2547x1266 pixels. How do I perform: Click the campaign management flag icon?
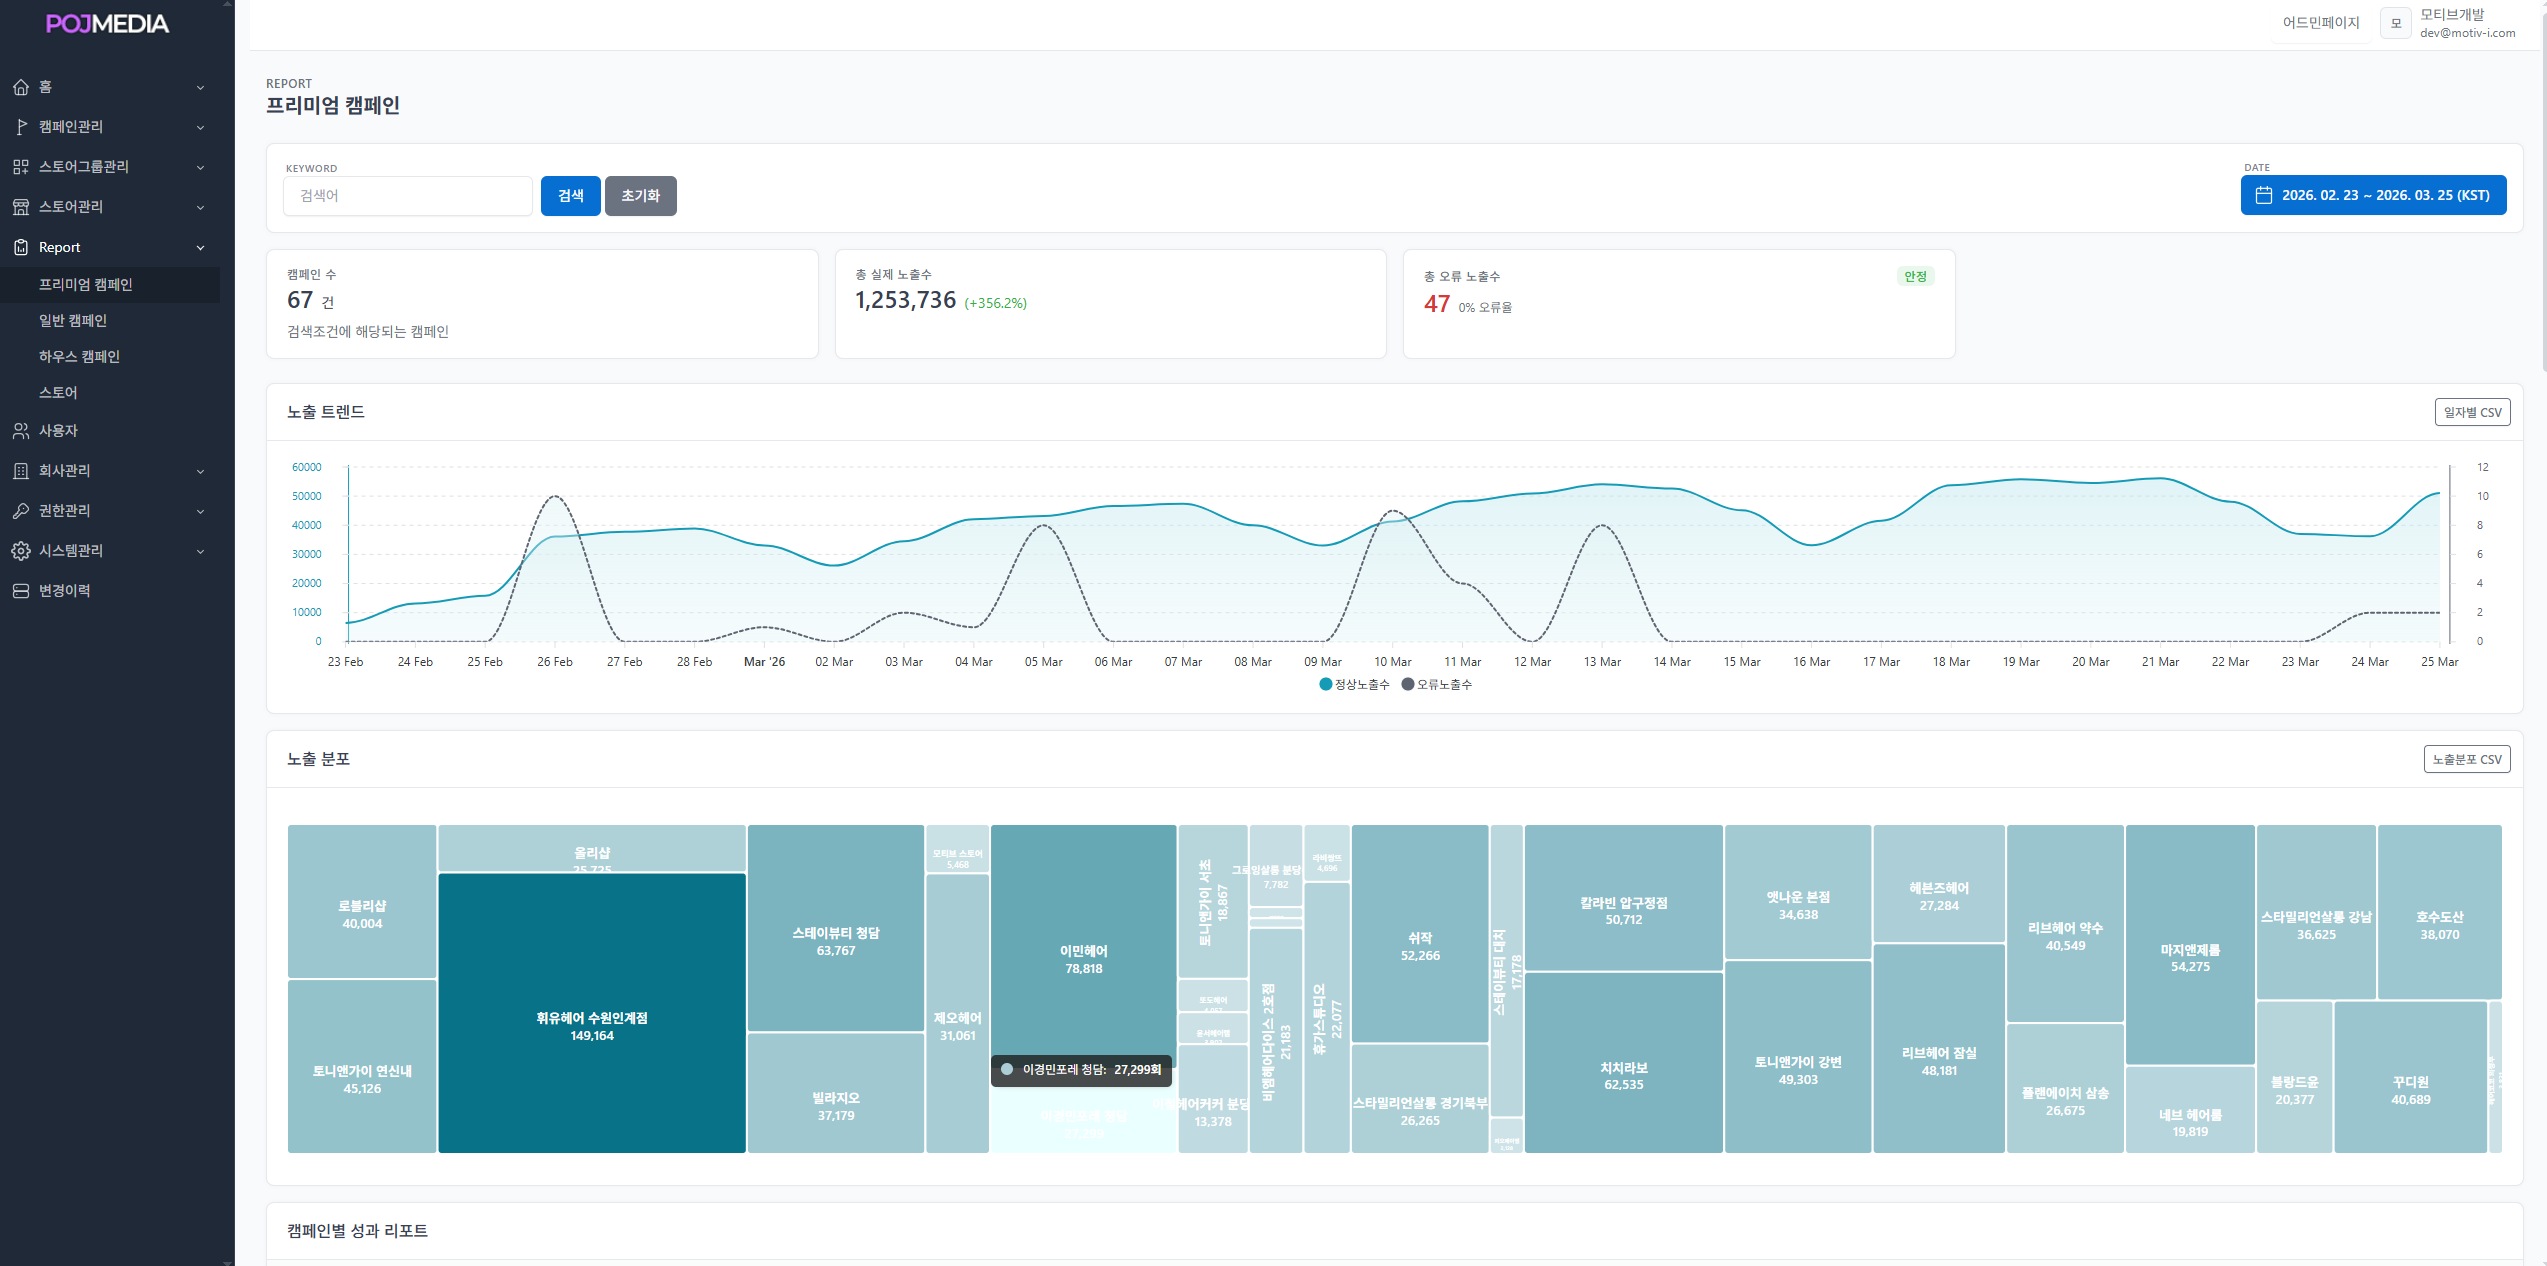21,127
